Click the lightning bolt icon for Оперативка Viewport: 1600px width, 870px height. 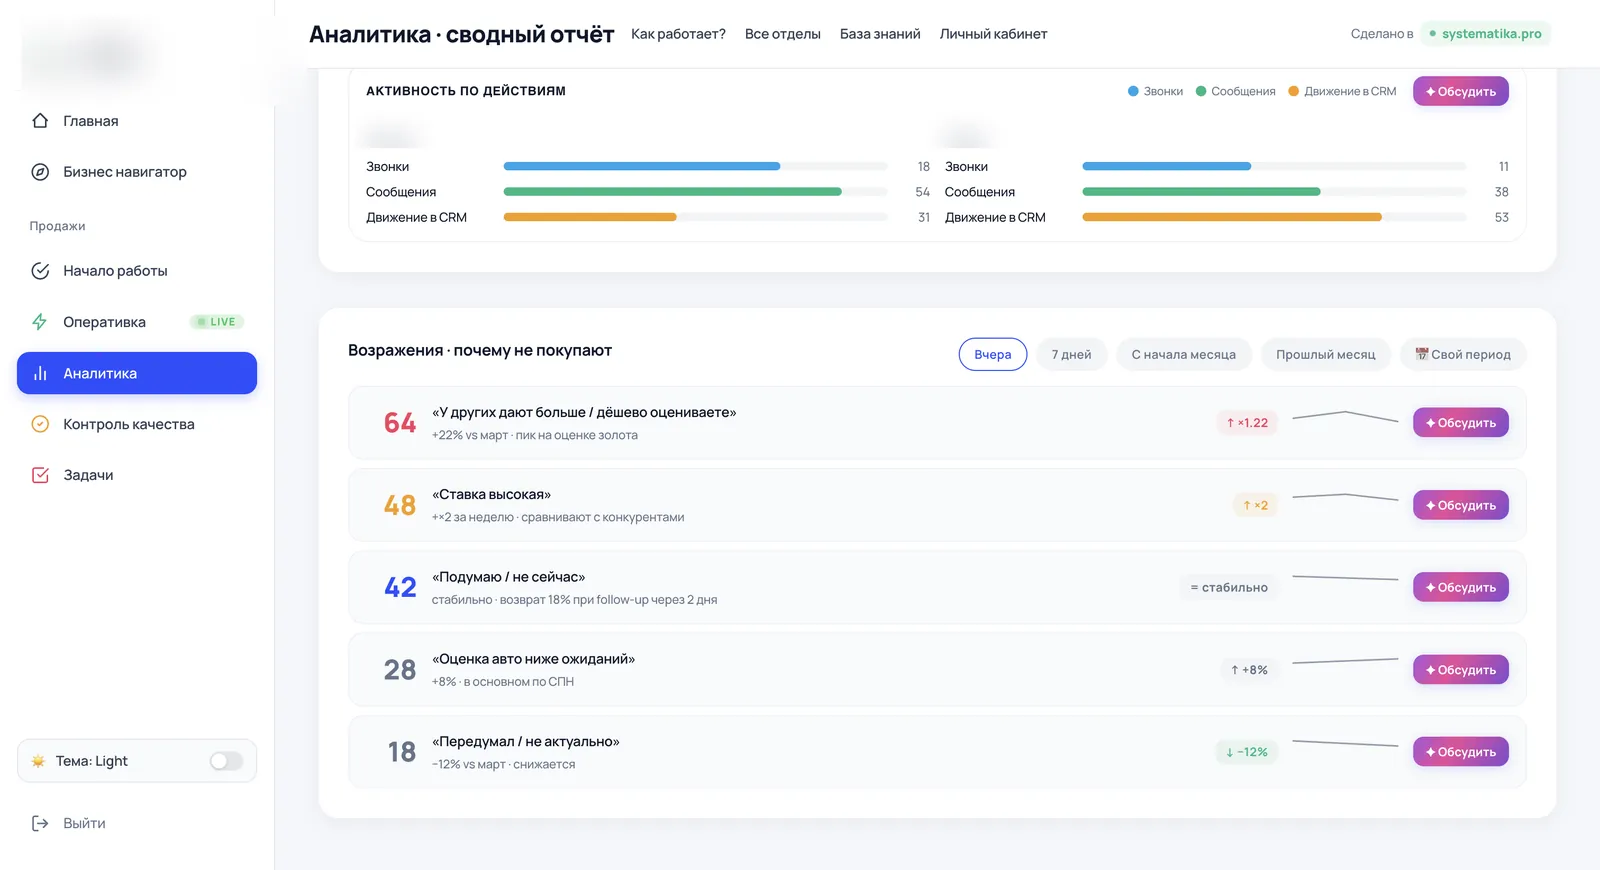[x=40, y=322]
